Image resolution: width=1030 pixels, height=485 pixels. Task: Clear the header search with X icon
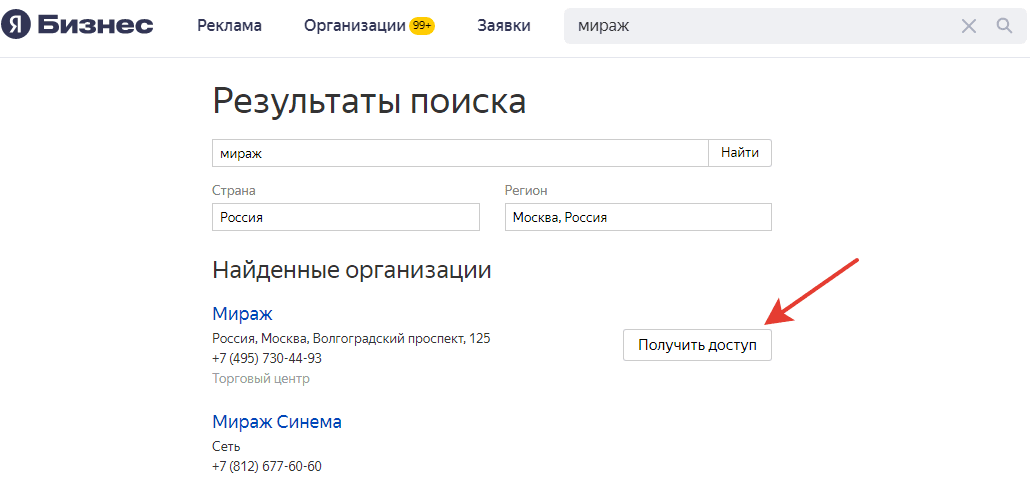click(x=969, y=26)
